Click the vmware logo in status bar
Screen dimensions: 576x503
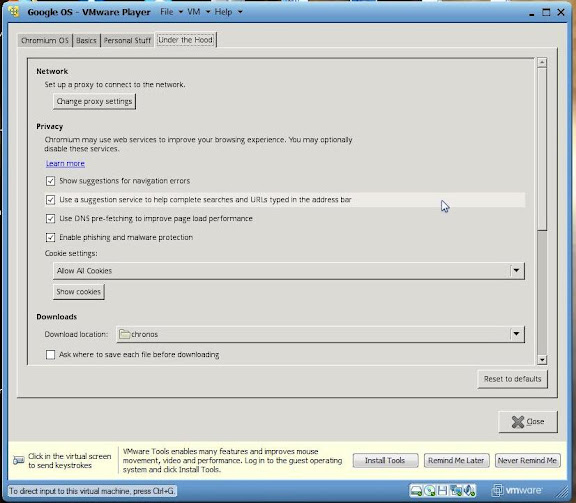tap(517, 490)
